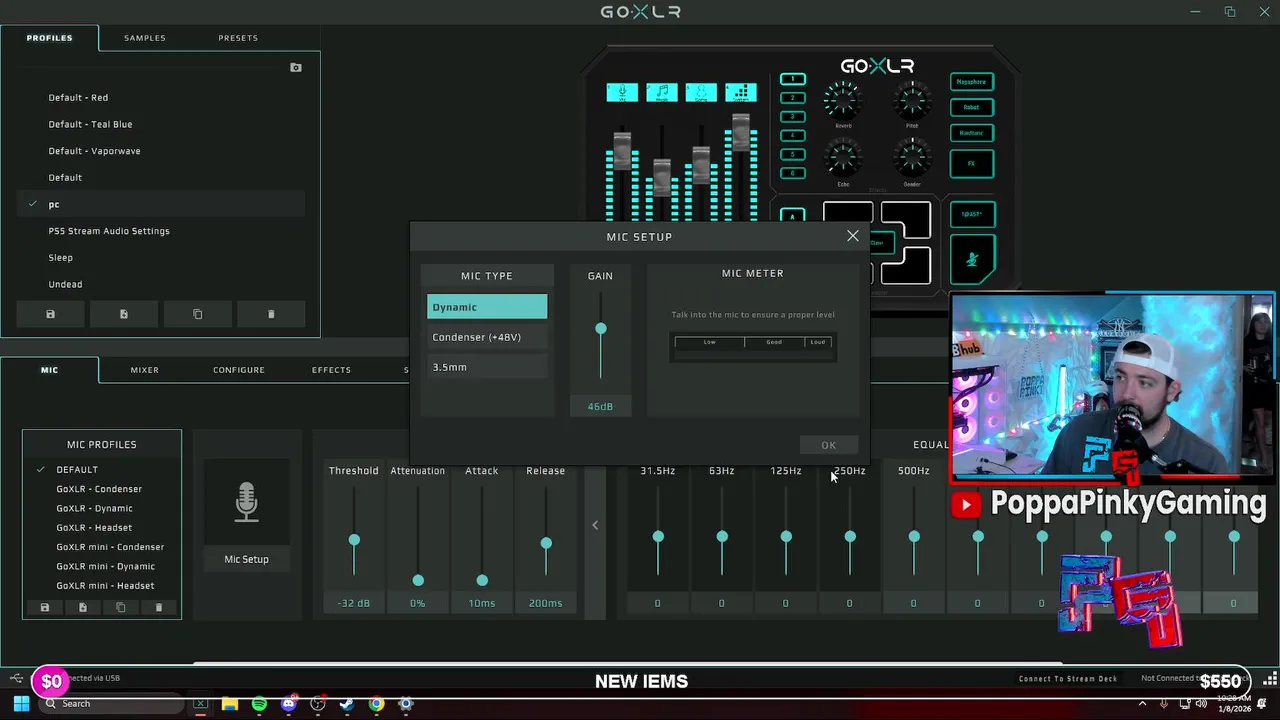This screenshot has width=1280, height=720.
Task: Click the Gain slider handle in Mic Setup
Action: [601, 329]
